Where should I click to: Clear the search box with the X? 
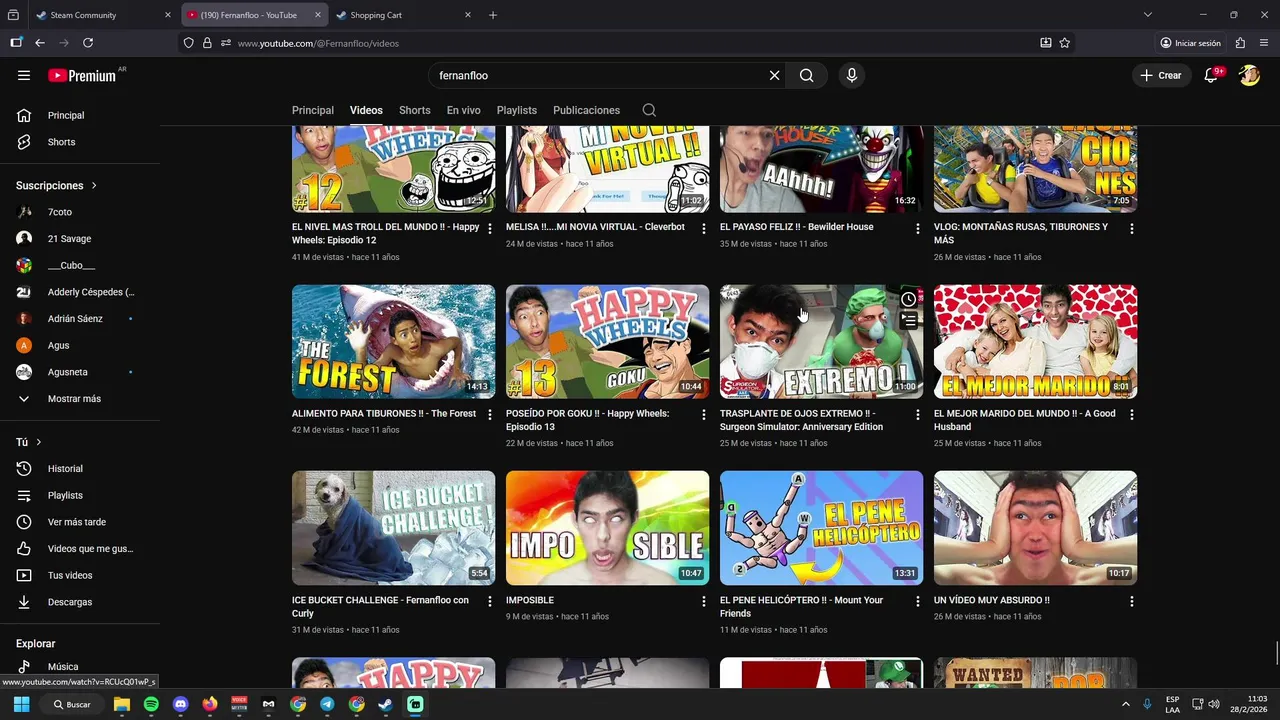tap(774, 75)
